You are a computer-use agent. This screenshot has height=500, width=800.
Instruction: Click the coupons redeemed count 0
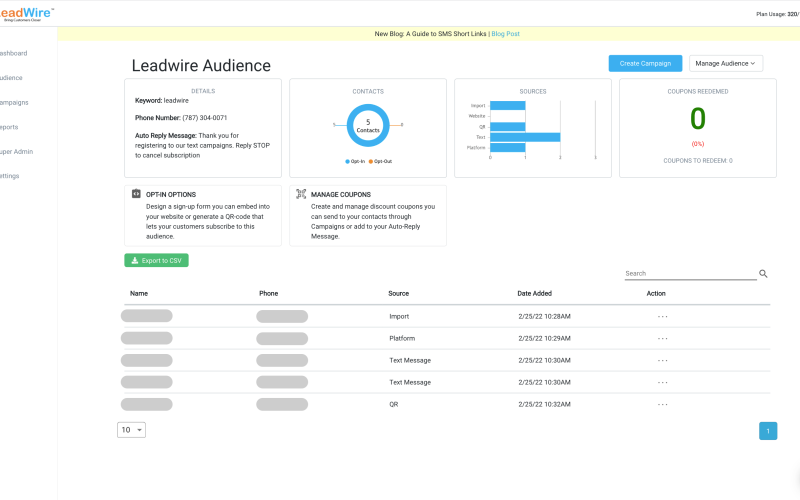click(697, 119)
